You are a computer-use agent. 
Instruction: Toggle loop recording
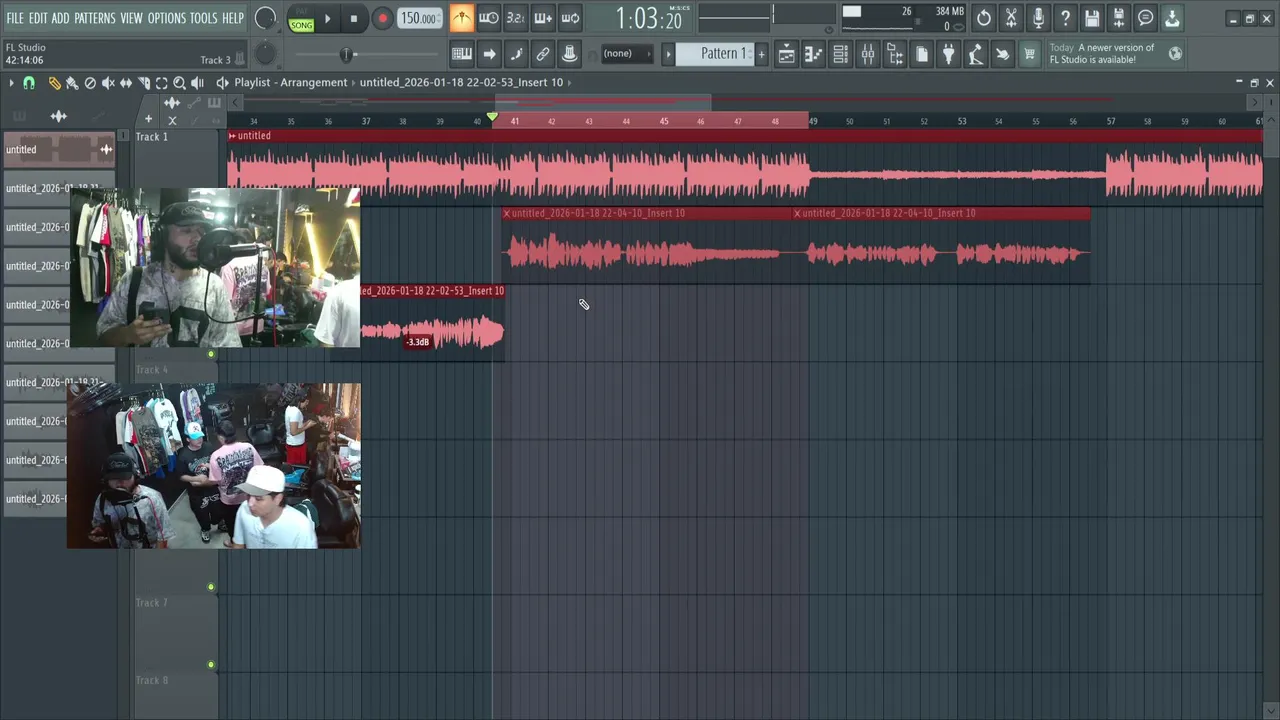(570, 18)
